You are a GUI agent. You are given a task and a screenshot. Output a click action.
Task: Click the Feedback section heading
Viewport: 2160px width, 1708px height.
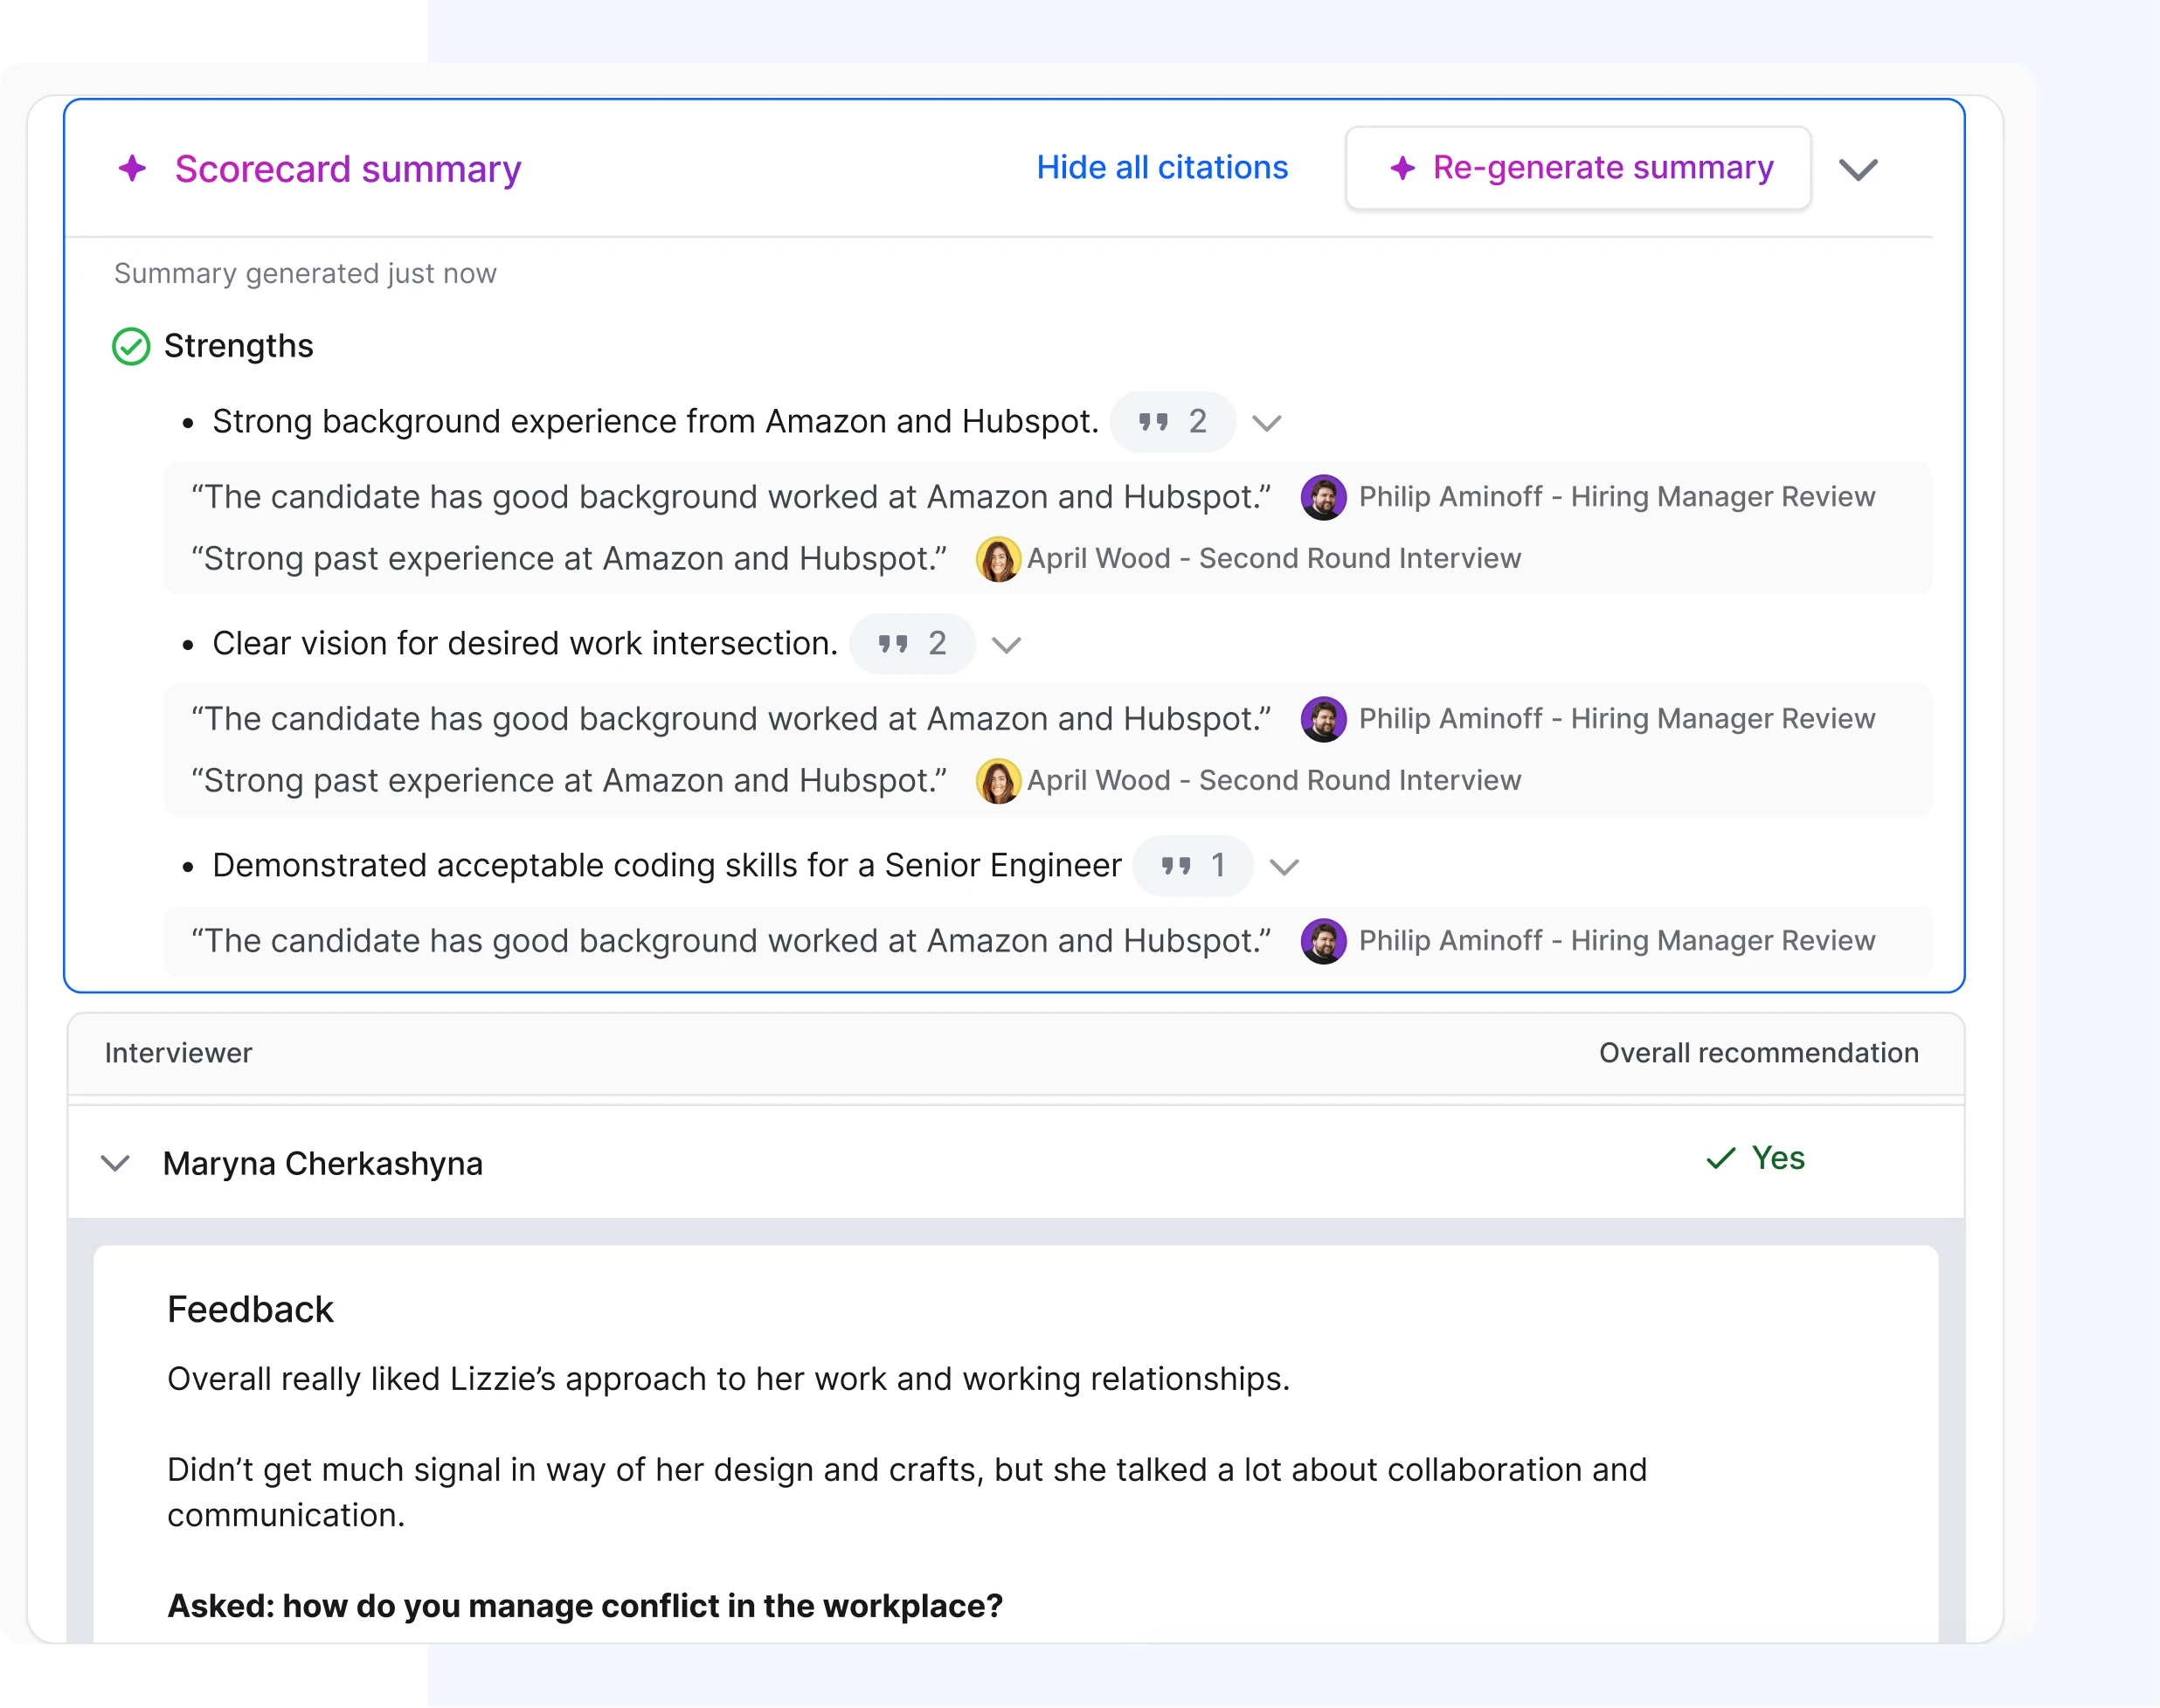coord(251,1308)
